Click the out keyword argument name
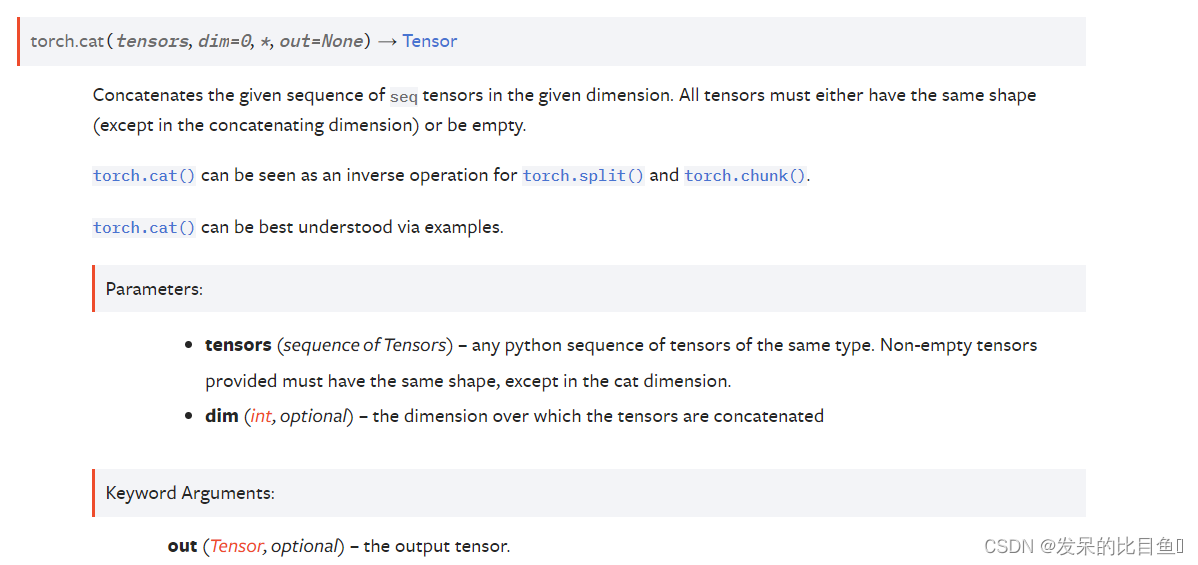Screen dimensions: 1198x565 click(183, 546)
